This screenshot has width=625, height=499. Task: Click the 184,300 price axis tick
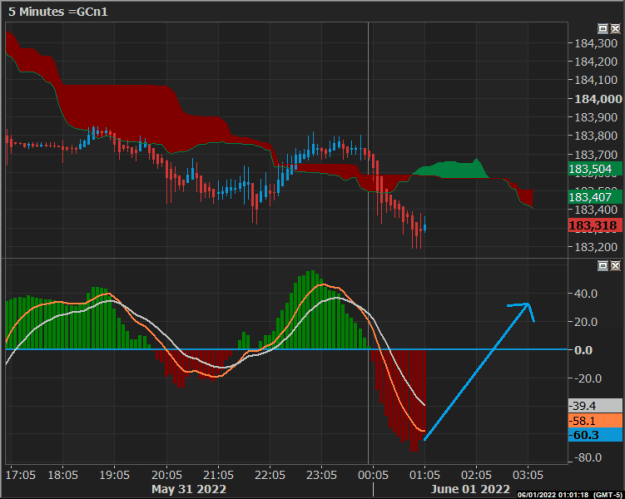[x=596, y=43]
